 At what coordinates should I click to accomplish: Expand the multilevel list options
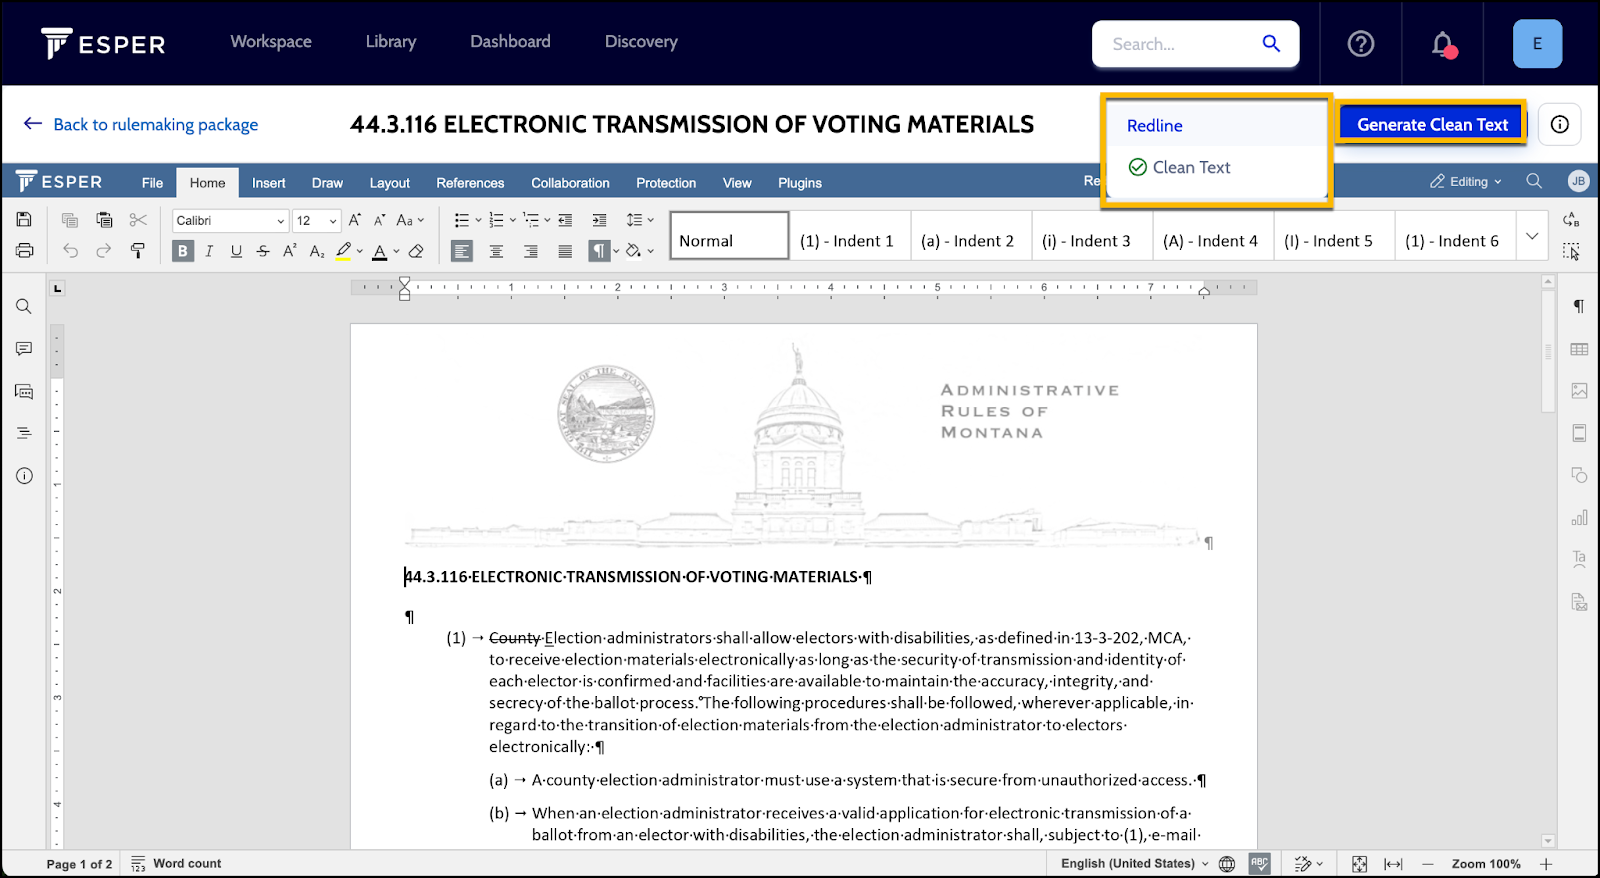tap(547, 220)
